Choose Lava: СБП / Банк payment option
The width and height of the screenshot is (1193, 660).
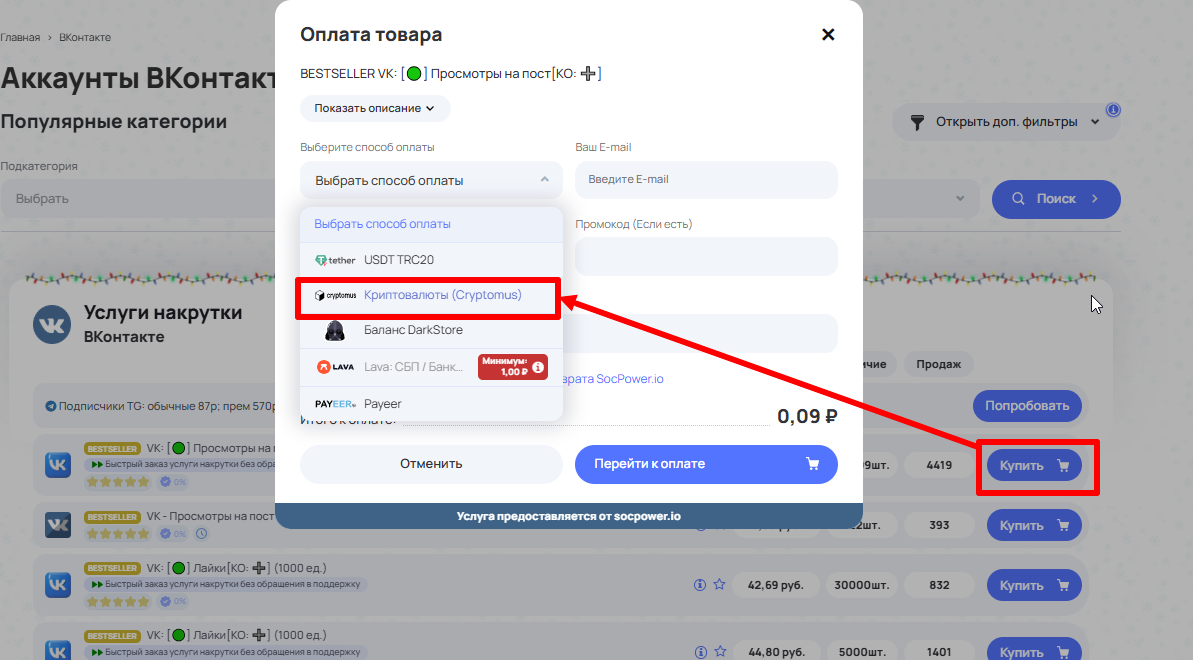[x=431, y=367]
